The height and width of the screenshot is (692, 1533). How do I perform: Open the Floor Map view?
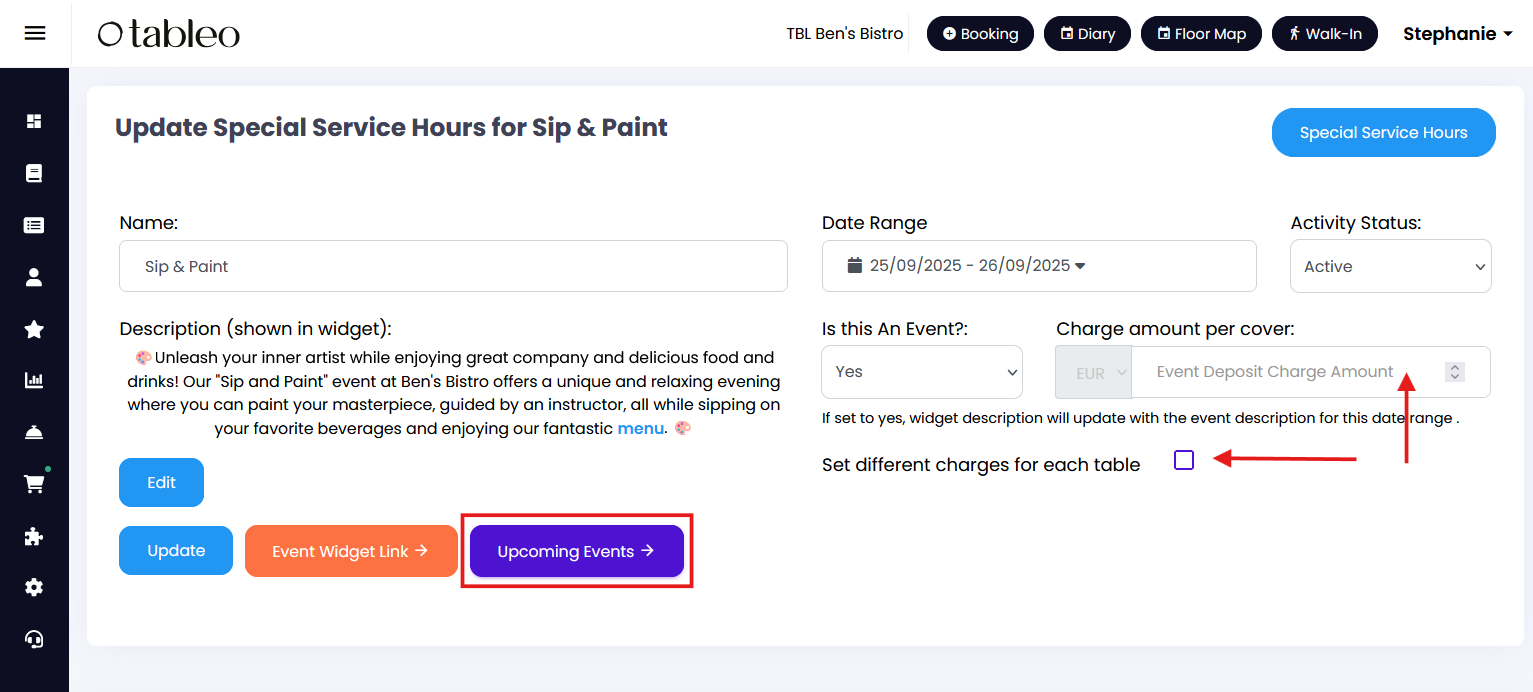[1201, 33]
